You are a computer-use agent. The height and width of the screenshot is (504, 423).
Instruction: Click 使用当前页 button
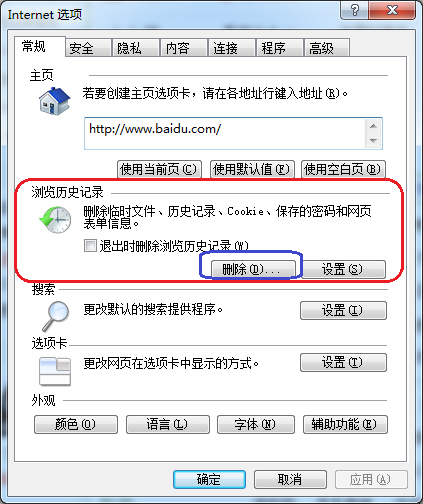click(159, 169)
